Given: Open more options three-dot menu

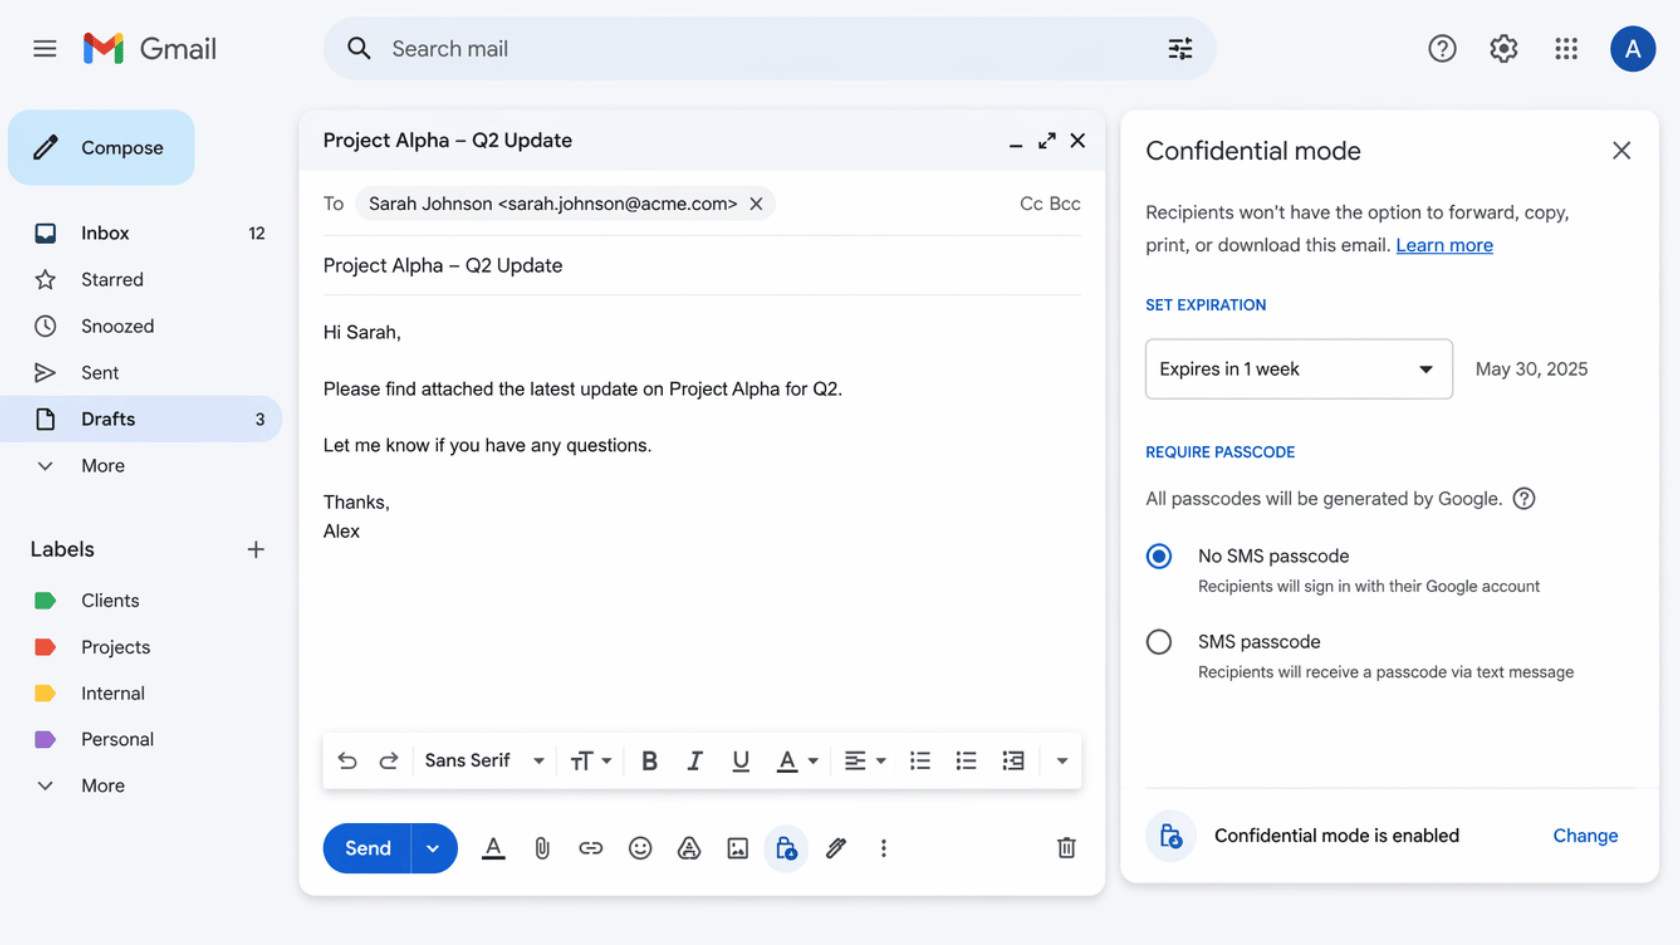Looking at the screenshot, I should point(883,848).
